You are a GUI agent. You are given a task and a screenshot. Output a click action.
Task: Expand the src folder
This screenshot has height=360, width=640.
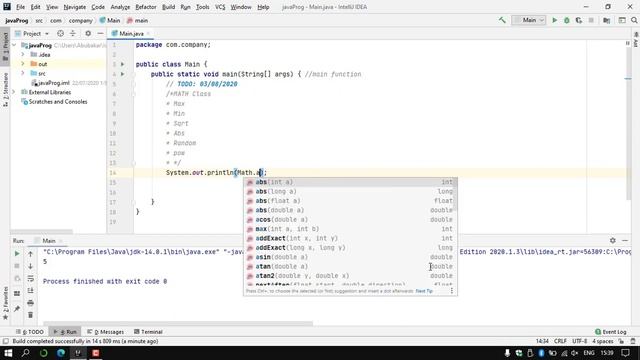(x=23, y=73)
